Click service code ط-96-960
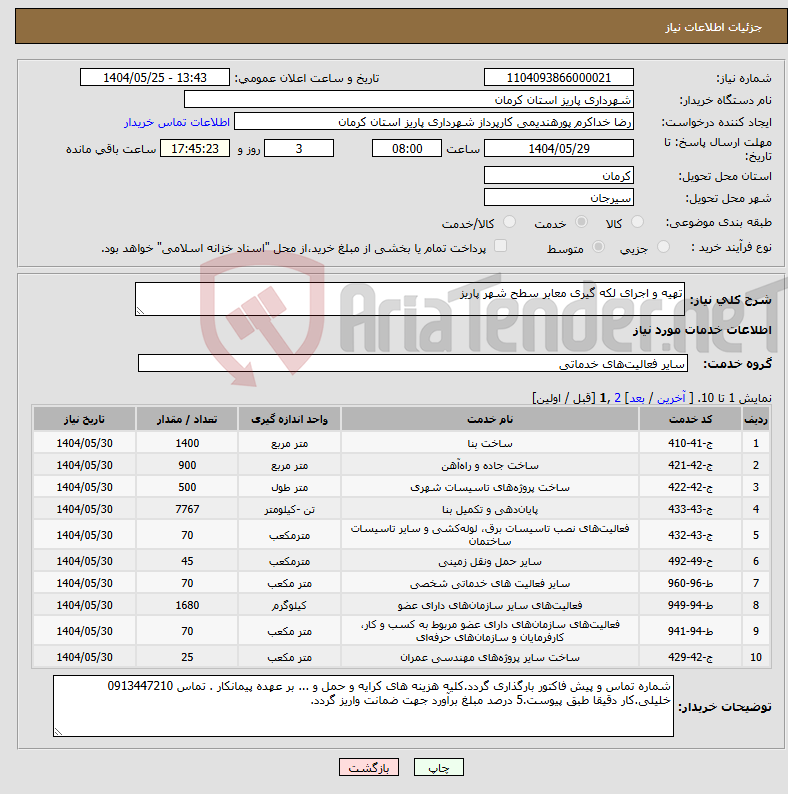Viewport: 788px width, 794px height. [x=690, y=583]
